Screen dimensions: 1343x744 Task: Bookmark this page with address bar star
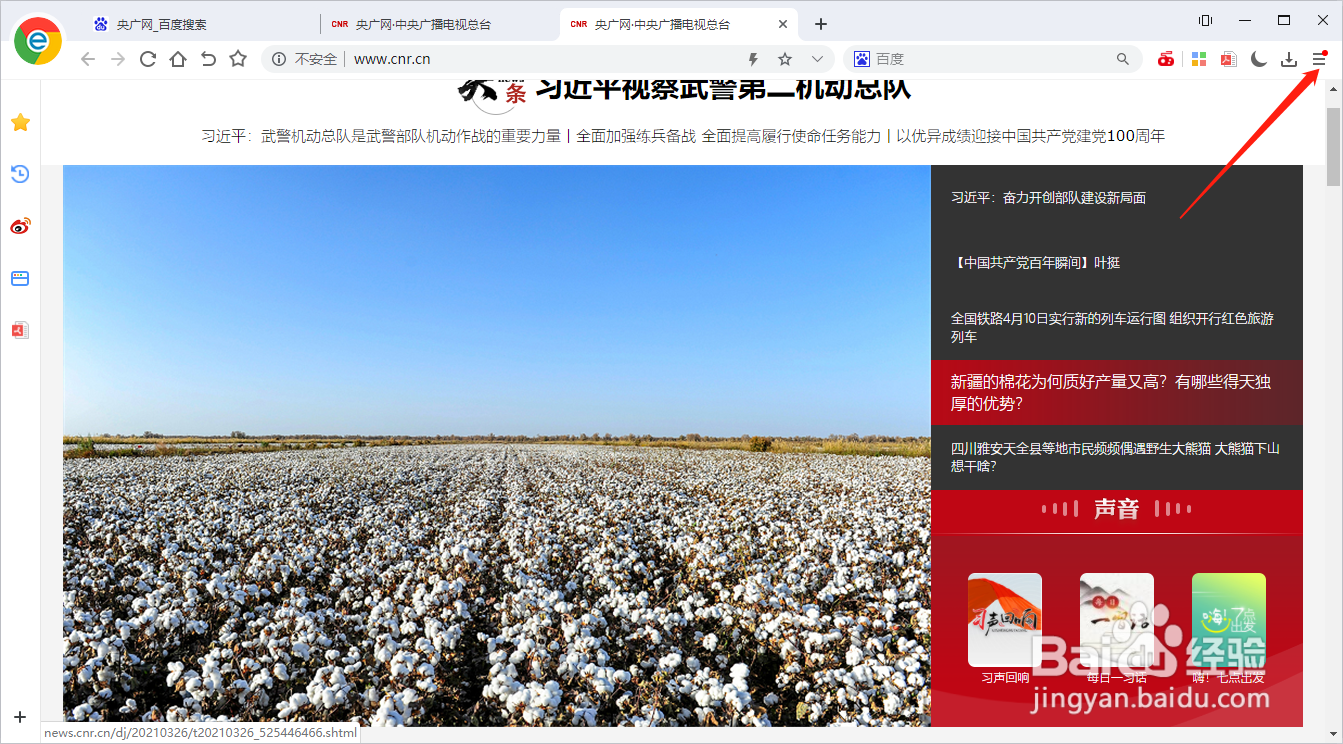click(x=785, y=59)
